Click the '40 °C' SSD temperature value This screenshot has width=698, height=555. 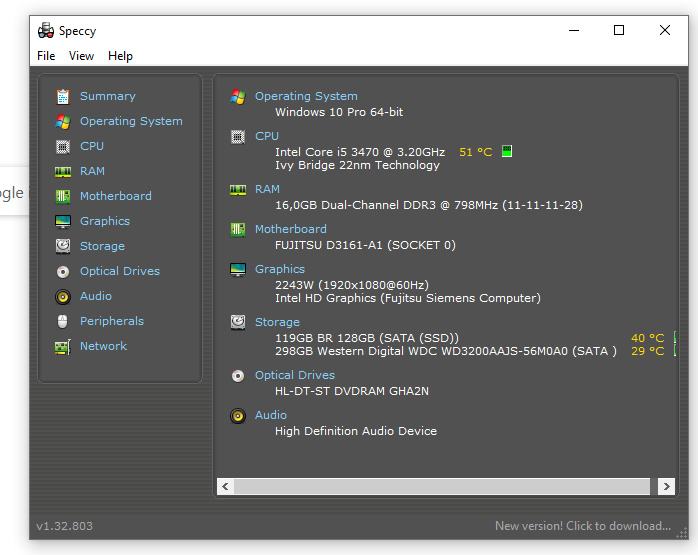(647, 338)
